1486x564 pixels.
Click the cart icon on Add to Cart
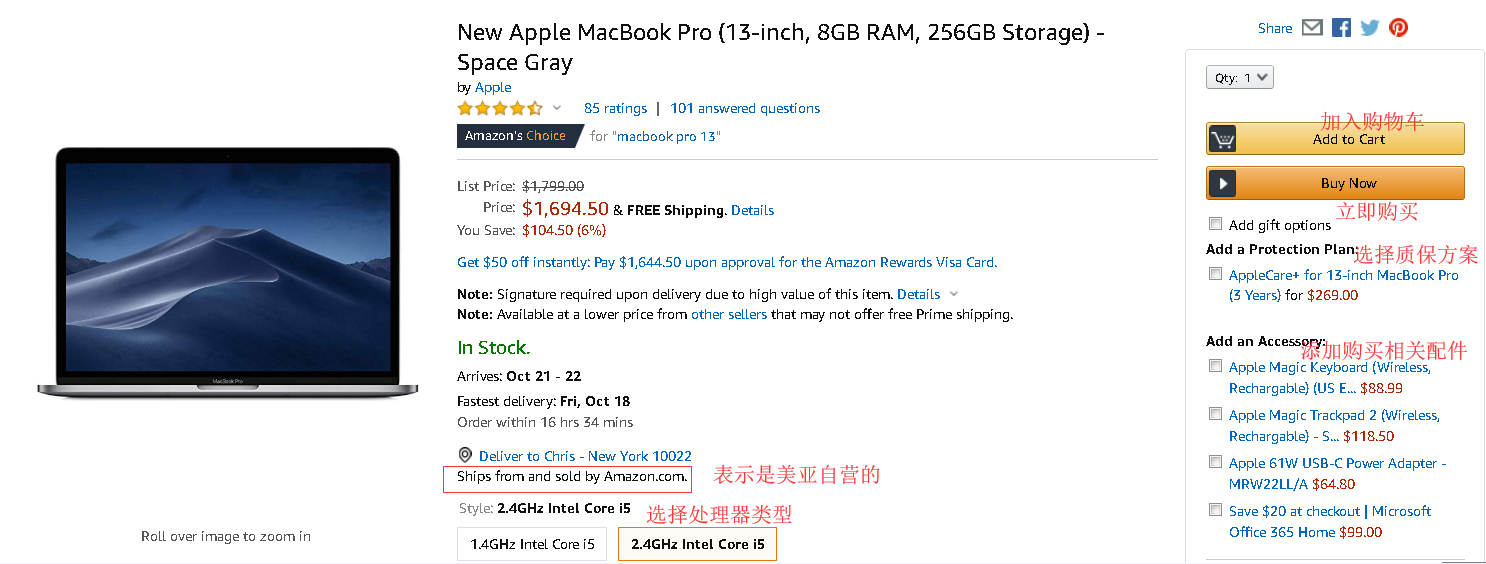click(x=1222, y=139)
